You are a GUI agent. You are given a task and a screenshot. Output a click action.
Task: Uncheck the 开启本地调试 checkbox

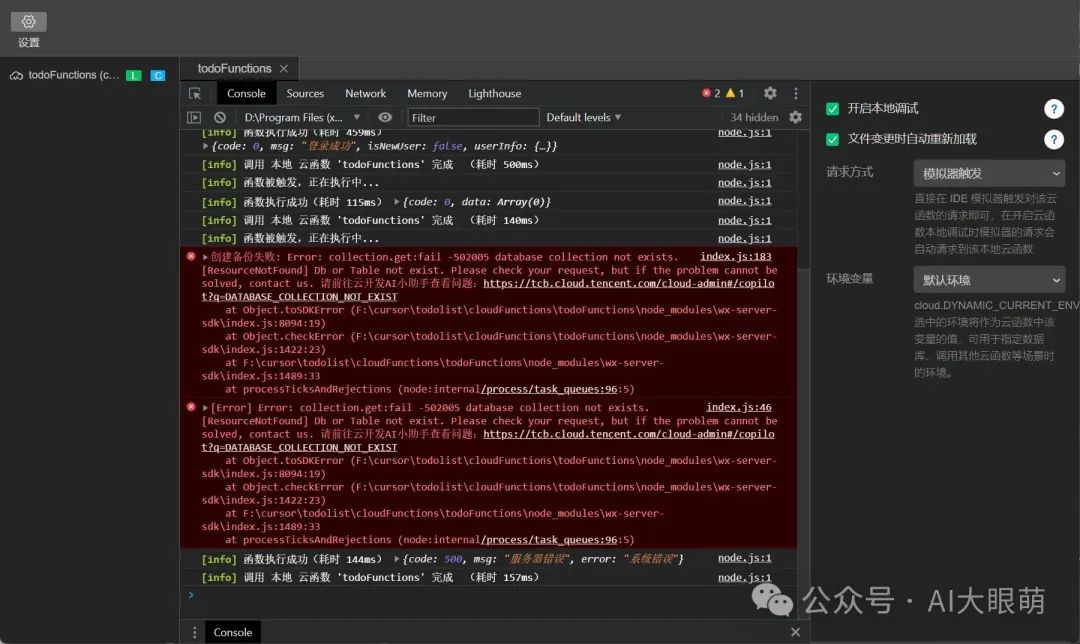tap(832, 109)
